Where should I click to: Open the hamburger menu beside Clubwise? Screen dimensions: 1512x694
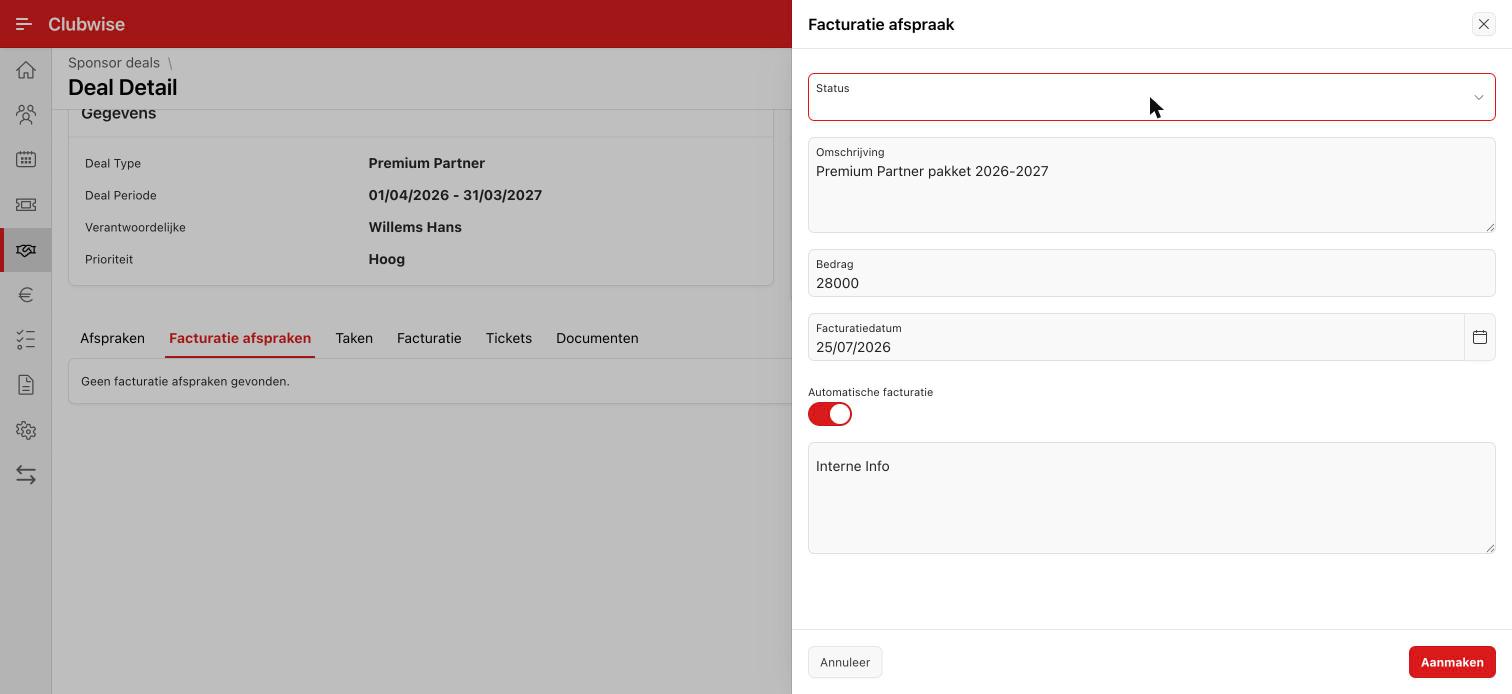coord(24,24)
